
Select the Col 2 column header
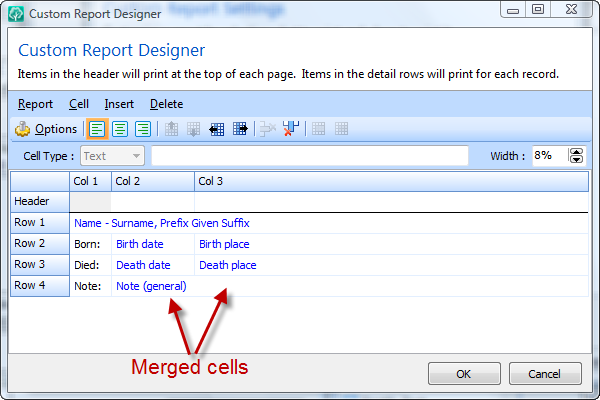(x=153, y=181)
